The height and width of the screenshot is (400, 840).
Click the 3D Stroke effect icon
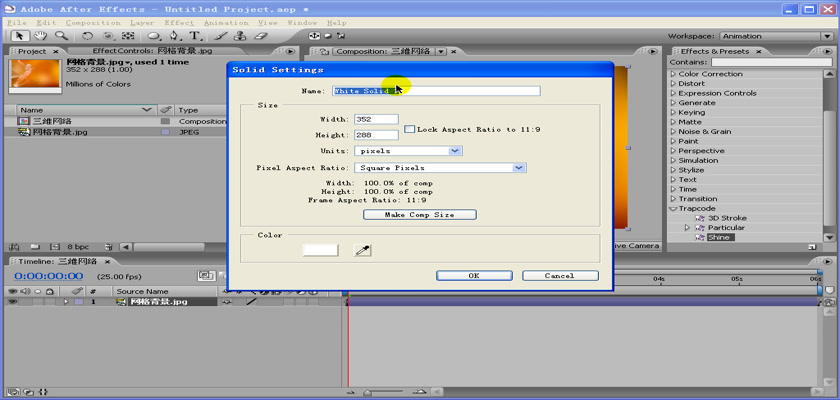point(699,218)
